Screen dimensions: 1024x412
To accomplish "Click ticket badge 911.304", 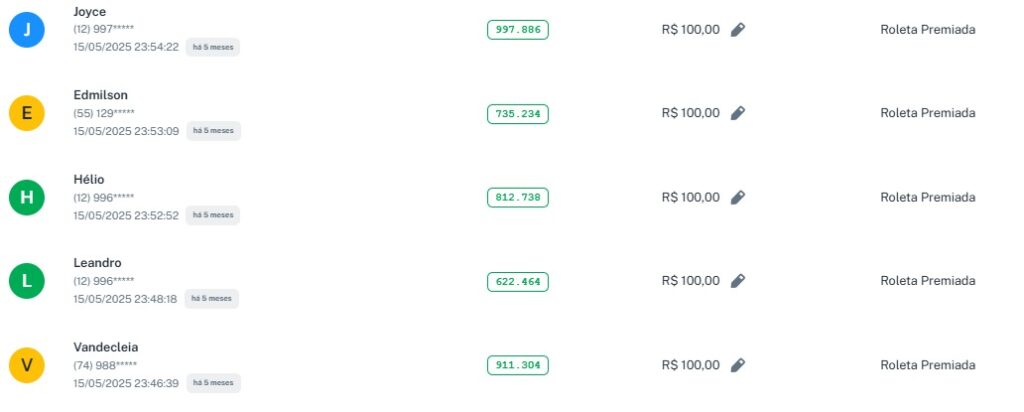I will (518, 366).
